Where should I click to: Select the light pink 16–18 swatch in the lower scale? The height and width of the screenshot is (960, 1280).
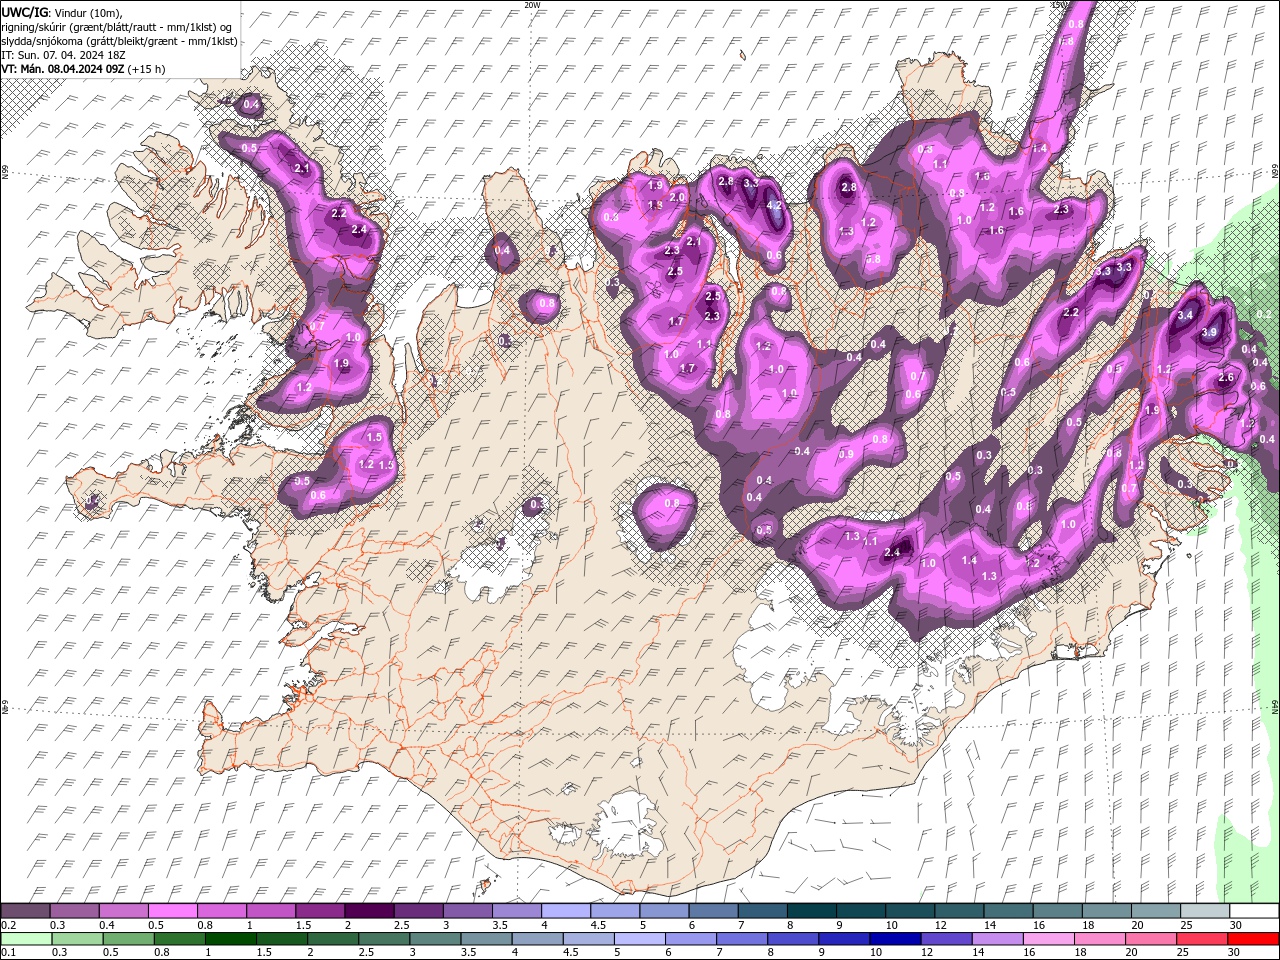(x=1047, y=939)
